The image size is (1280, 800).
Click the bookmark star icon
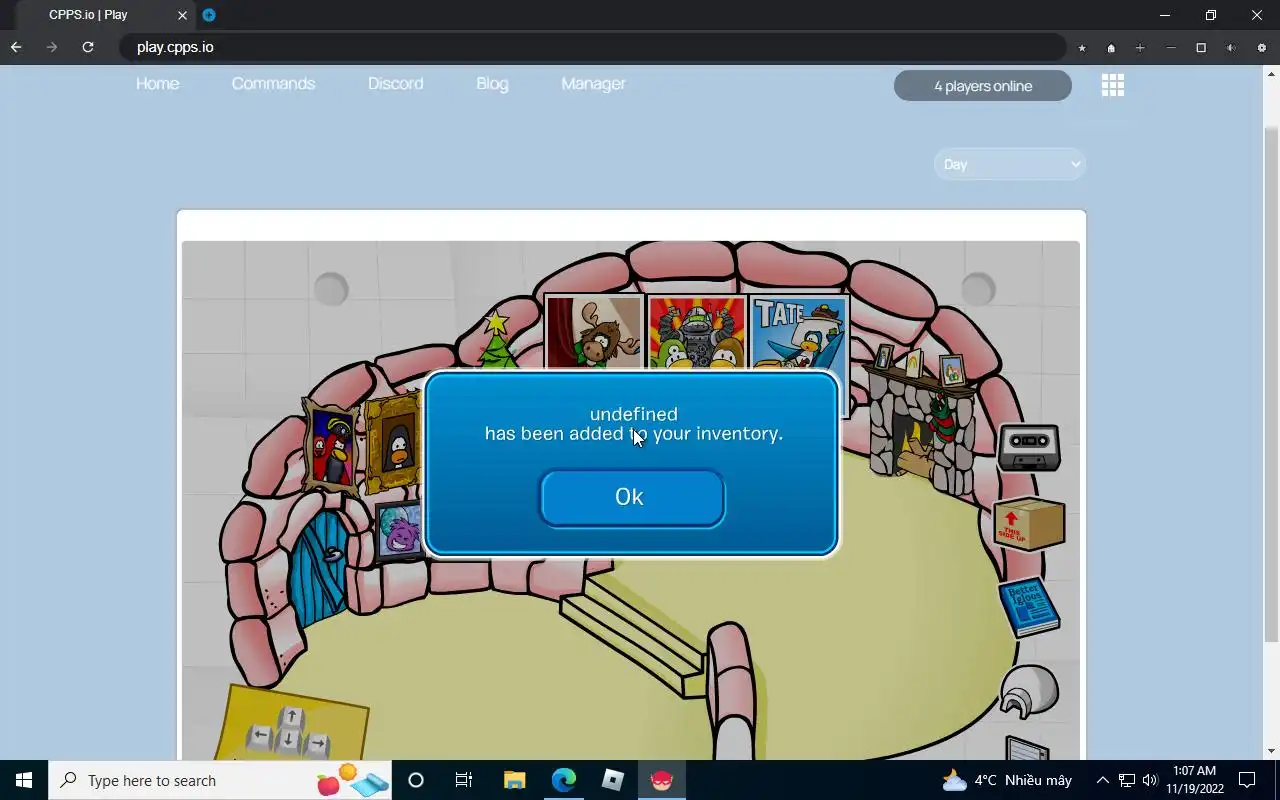[1082, 48]
